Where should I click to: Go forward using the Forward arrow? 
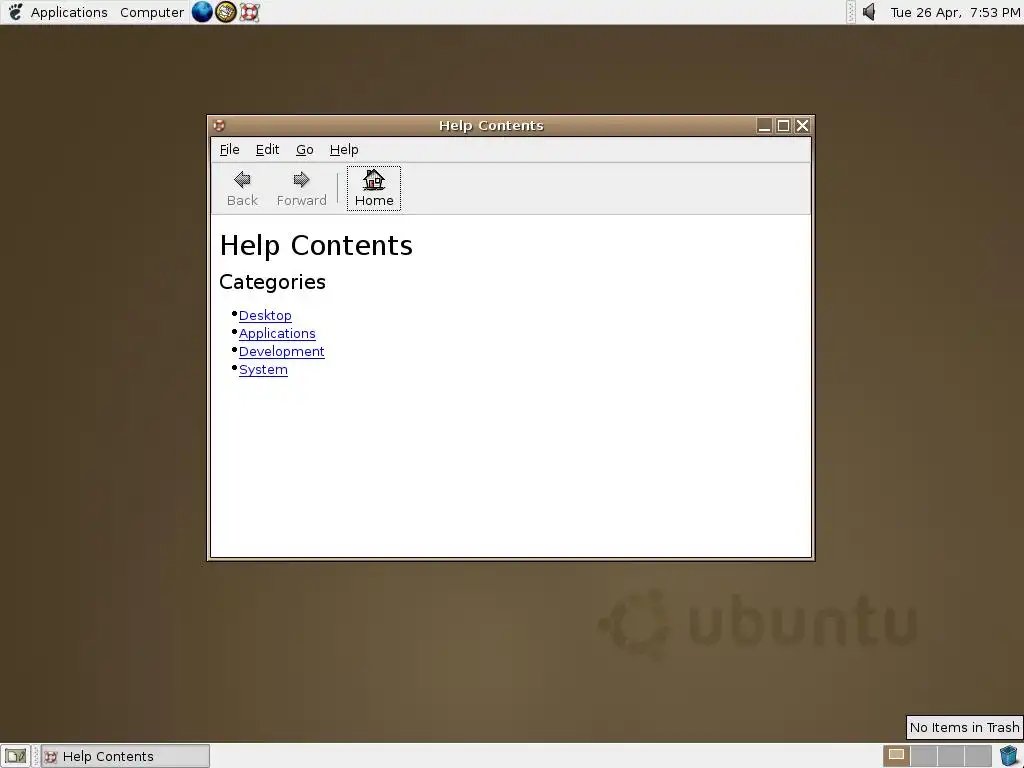pos(301,188)
